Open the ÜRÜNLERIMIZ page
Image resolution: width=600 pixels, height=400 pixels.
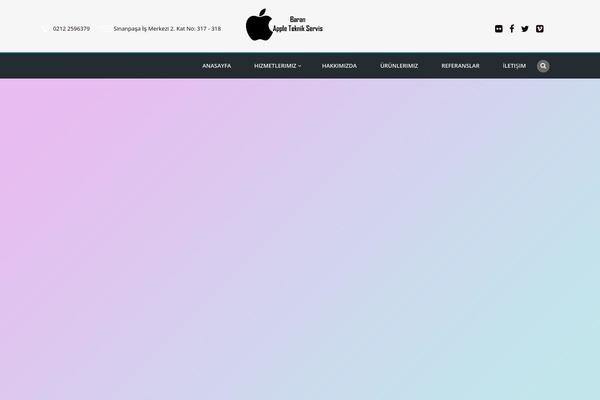coord(399,66)
